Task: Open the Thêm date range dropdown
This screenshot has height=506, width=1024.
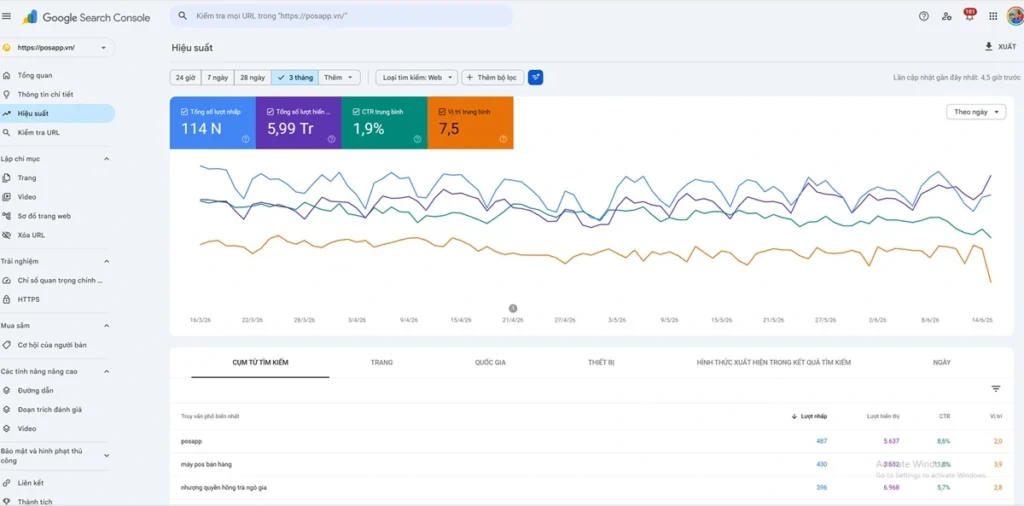Action: pos(339,78)
